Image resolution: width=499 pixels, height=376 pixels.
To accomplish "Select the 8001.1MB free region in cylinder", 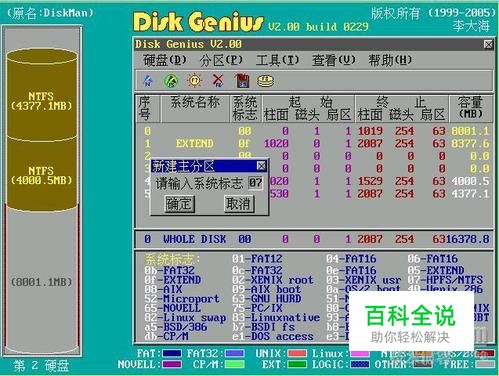I will 42,282.
